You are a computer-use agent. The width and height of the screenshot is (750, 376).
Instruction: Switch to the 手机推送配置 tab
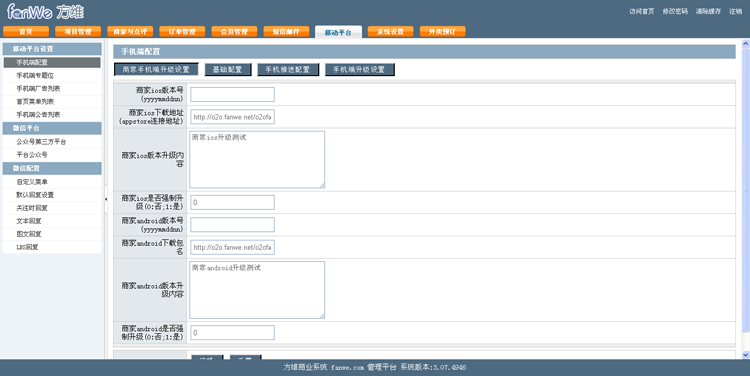(x=288, y=69)
